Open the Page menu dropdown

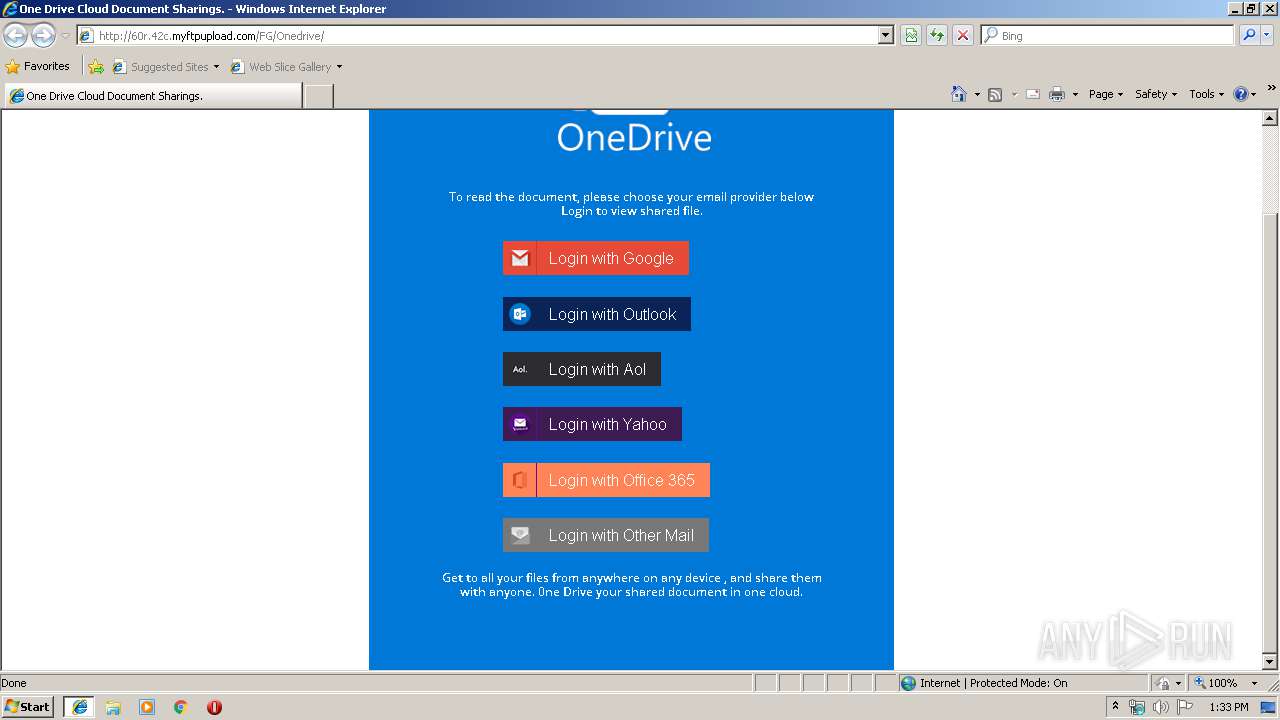click(1105, 94)
